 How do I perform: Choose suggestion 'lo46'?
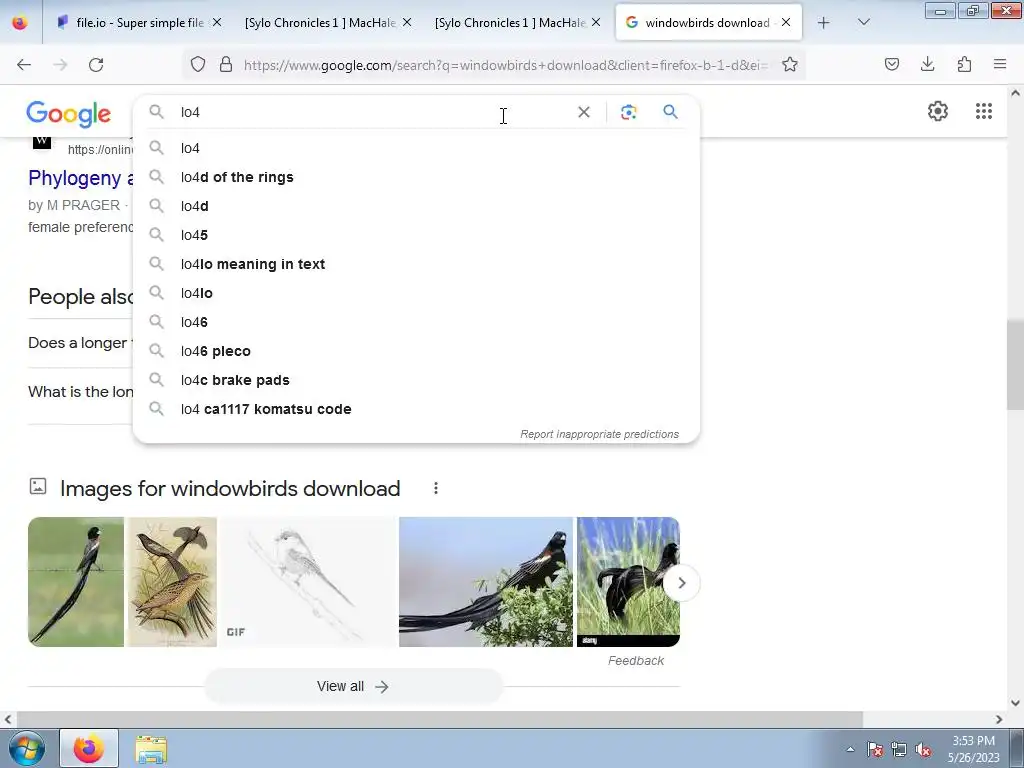click(x=416, y=322)
